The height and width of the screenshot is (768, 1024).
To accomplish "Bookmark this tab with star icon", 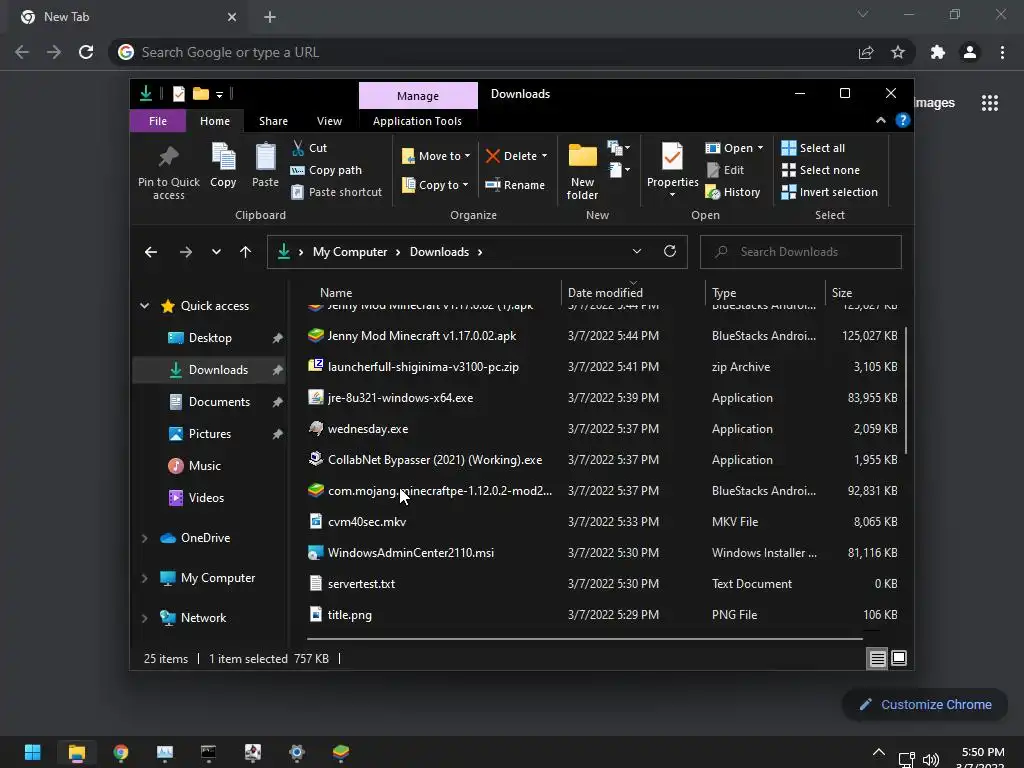I will click(898, 52).
